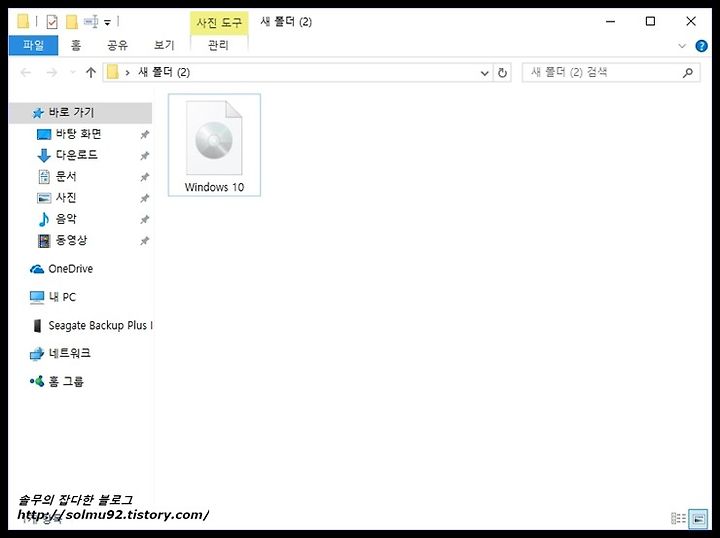720x538 pixels.
Task: Click the forward navigation arrow
Action: point(51,73)
